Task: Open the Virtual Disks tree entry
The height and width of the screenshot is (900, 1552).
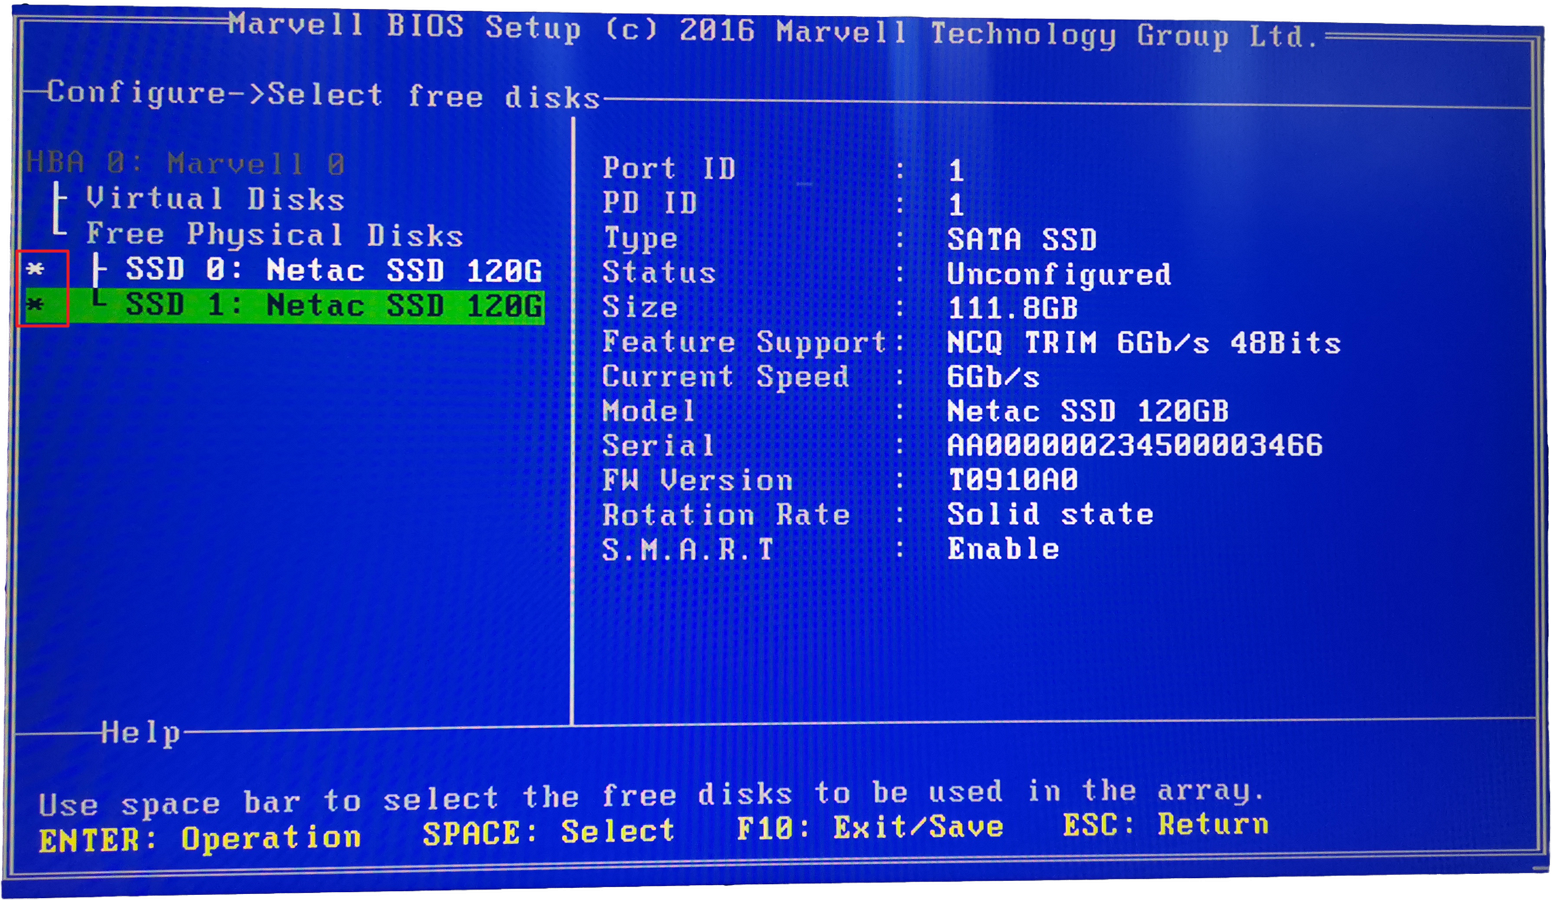Action: pos(215,198)
